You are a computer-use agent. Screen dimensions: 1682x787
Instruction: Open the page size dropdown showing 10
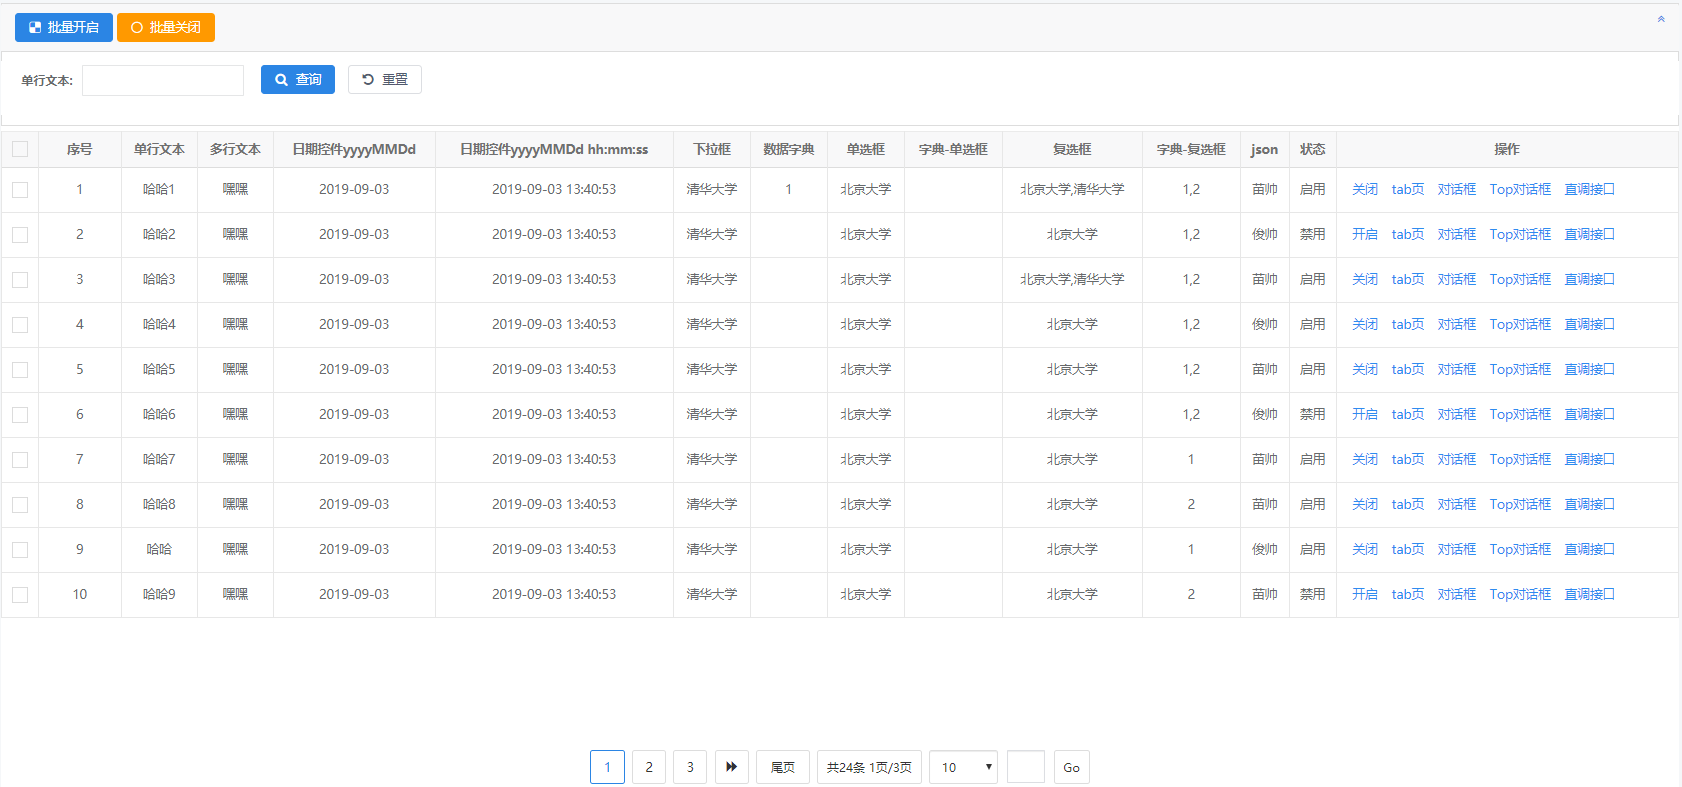pos(963,767)
